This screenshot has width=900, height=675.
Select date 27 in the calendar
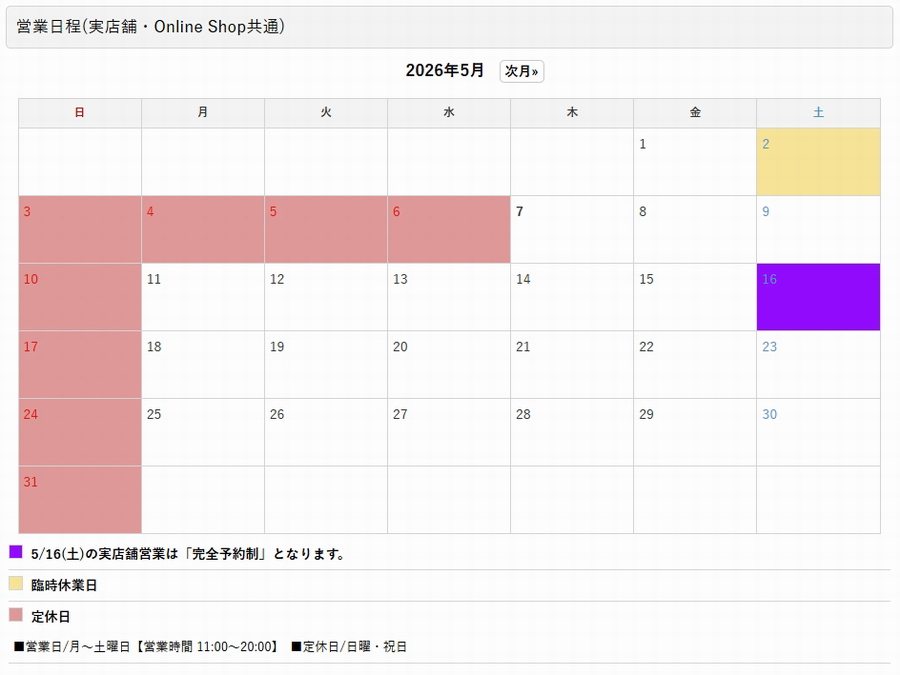(x=449, y=432)
